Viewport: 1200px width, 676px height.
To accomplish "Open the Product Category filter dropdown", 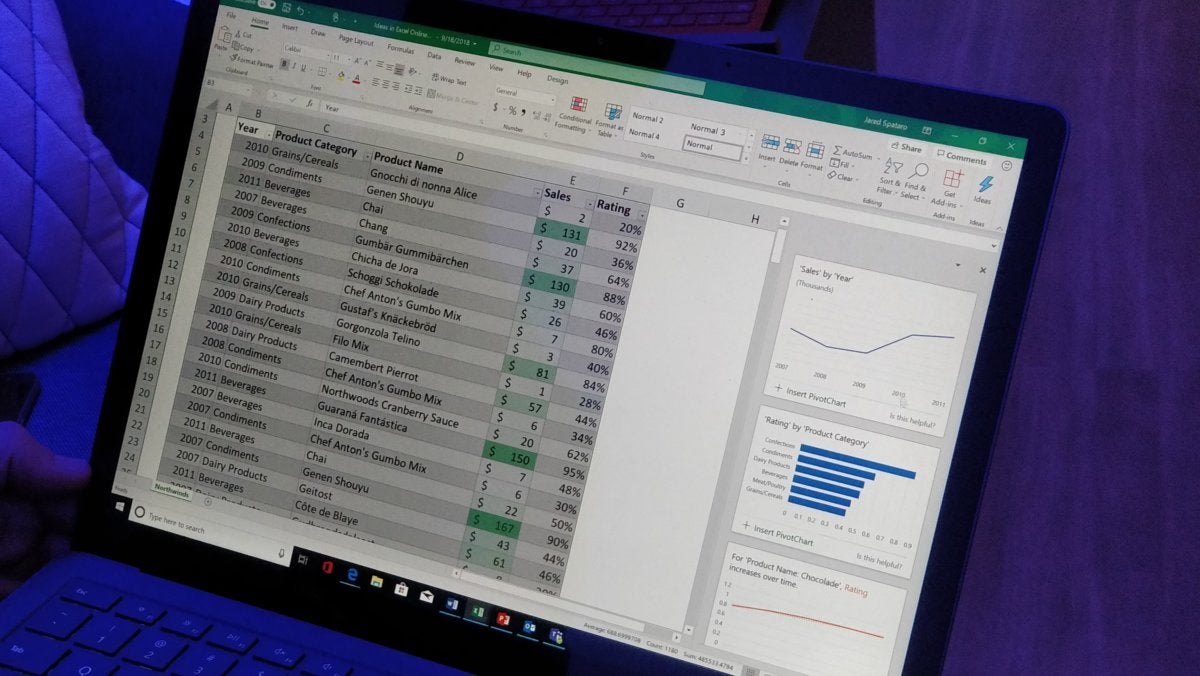I will 366,155.
